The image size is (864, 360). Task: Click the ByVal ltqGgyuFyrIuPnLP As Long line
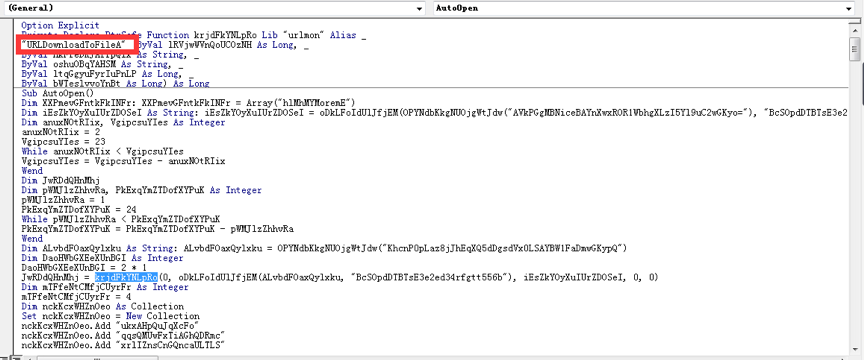pyautogui.click(x=107, y=74)
